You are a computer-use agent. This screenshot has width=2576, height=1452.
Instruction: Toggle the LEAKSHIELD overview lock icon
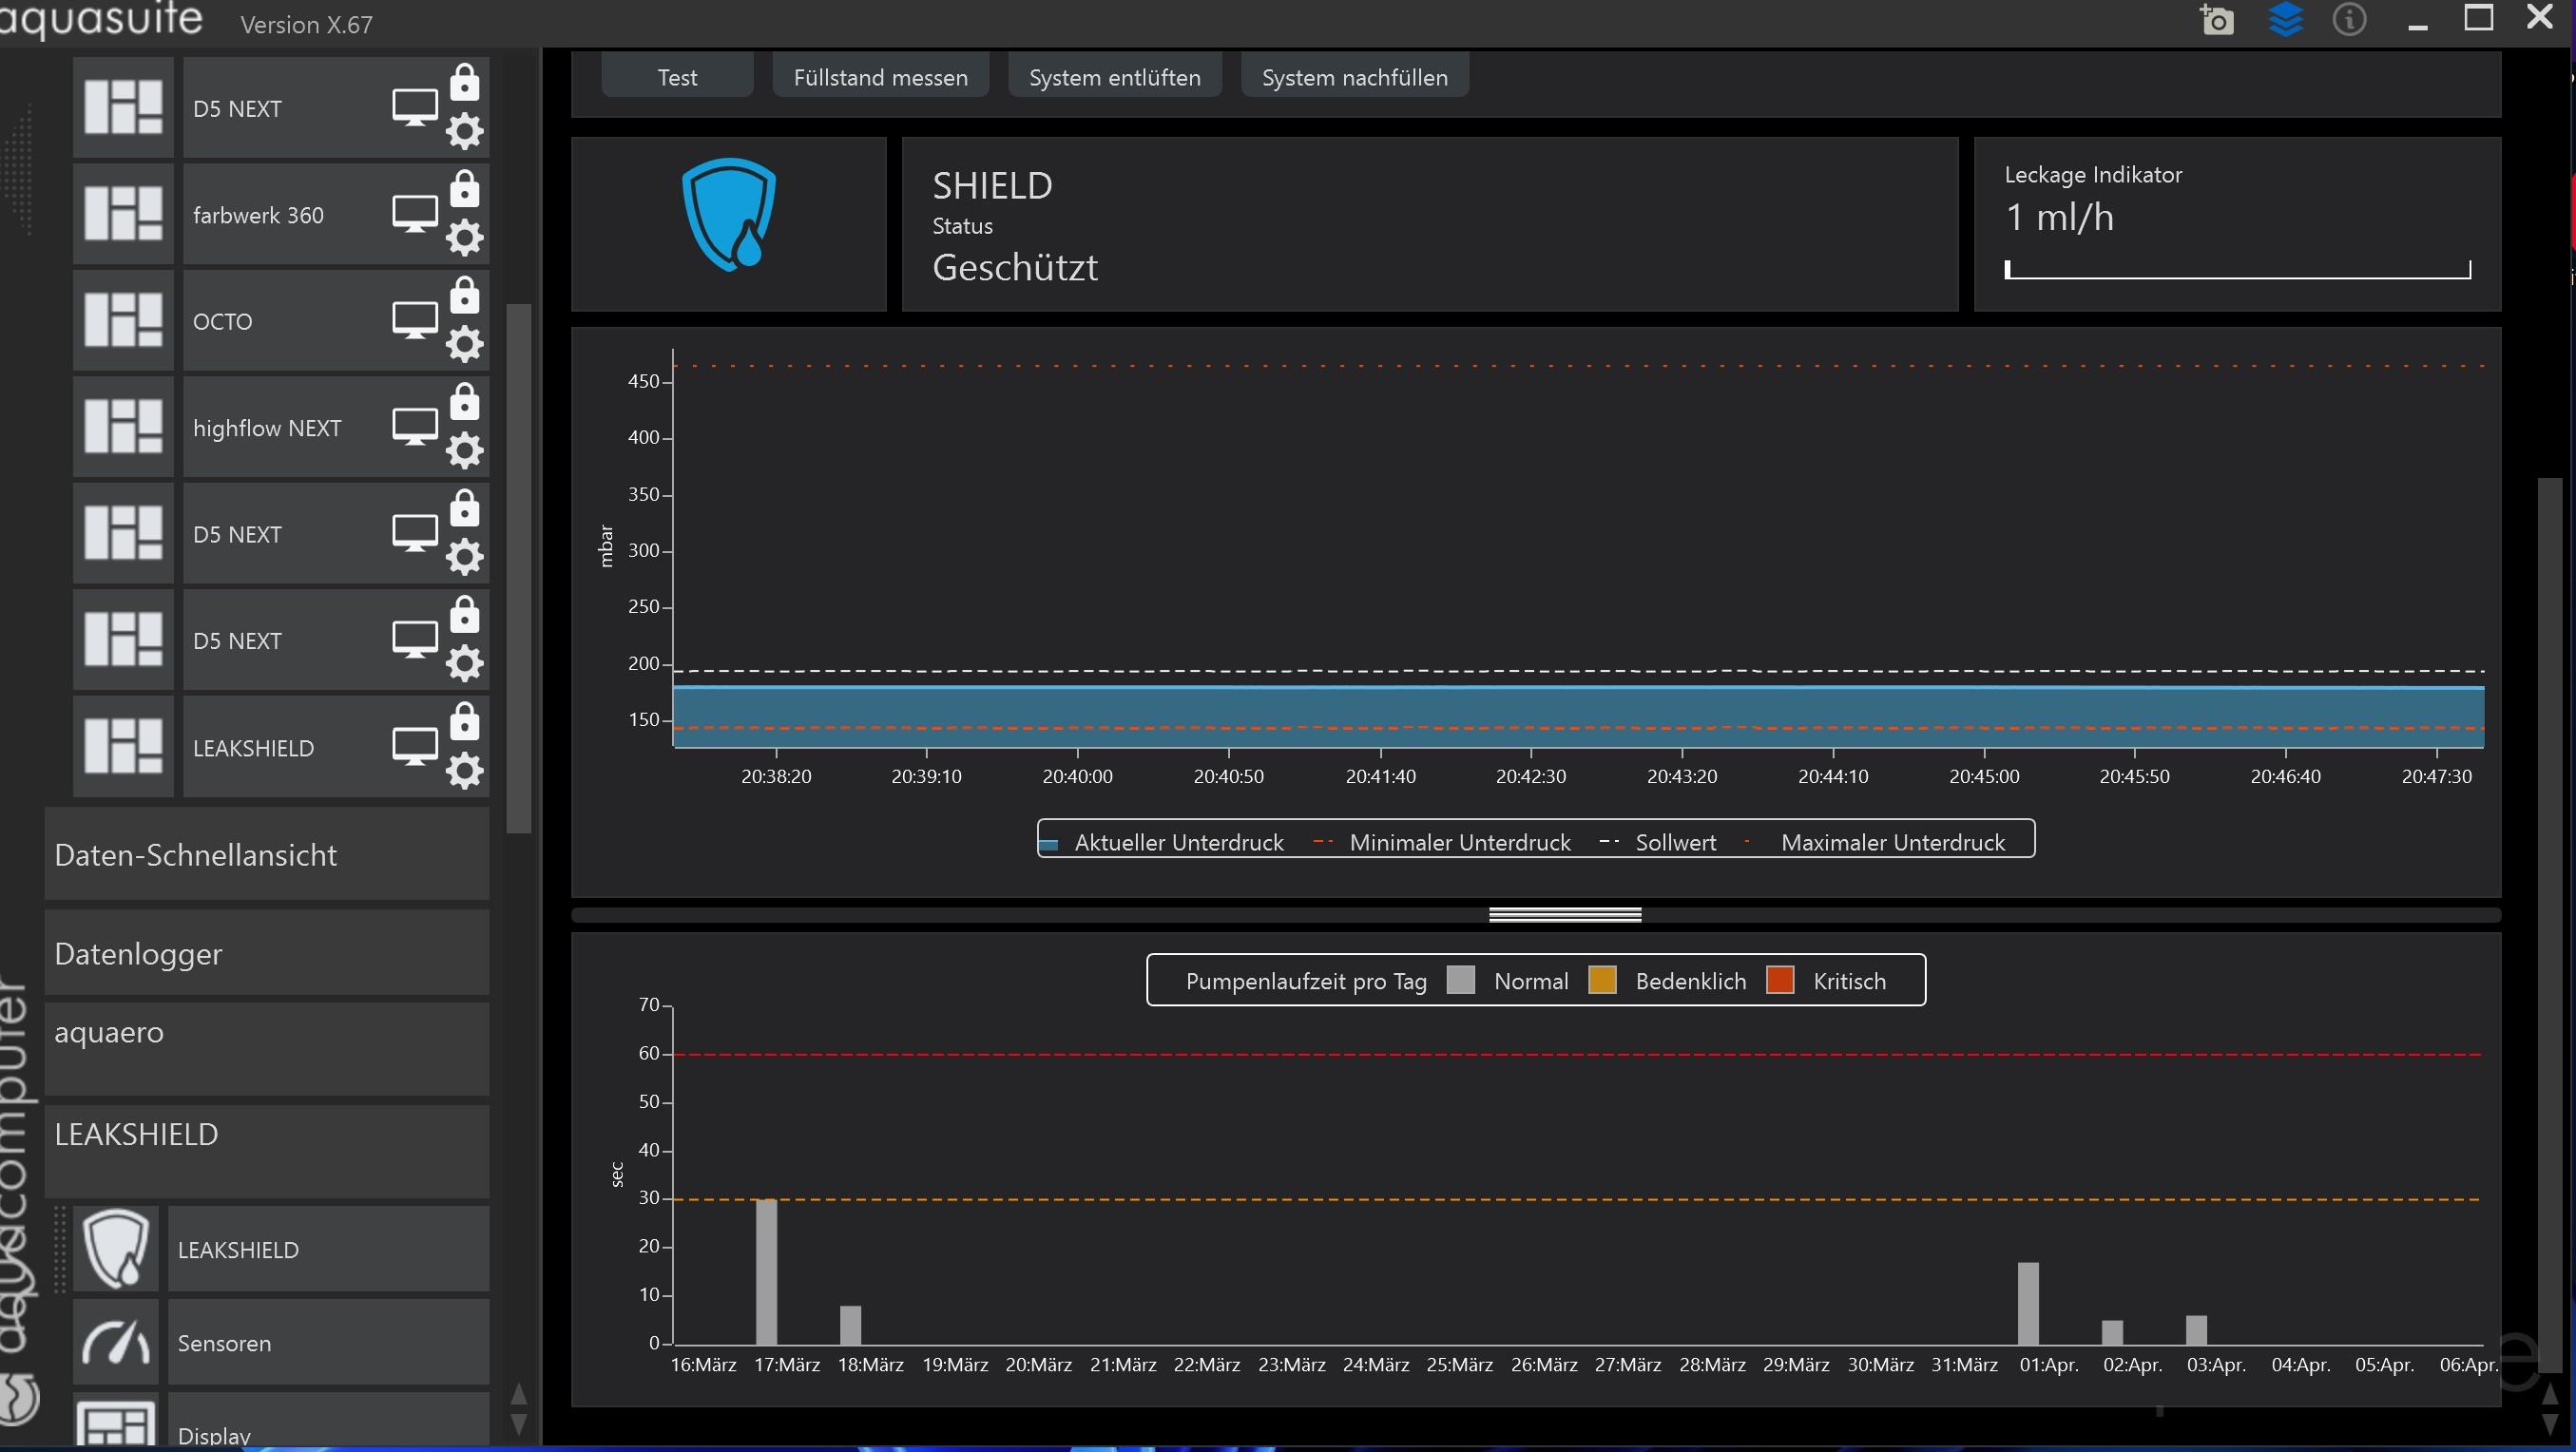coord(464,722)
